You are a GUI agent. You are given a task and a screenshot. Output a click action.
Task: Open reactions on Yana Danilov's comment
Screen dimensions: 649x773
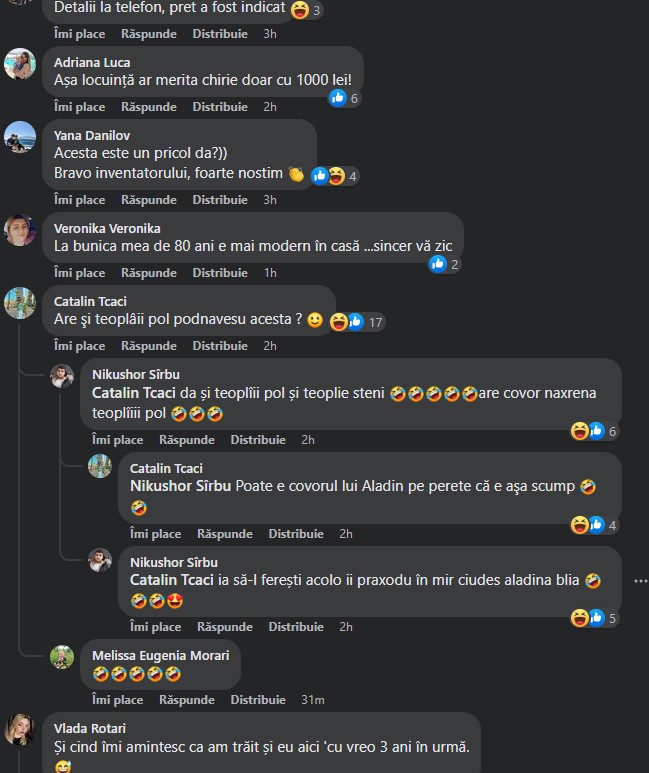(x=334, y=176)
